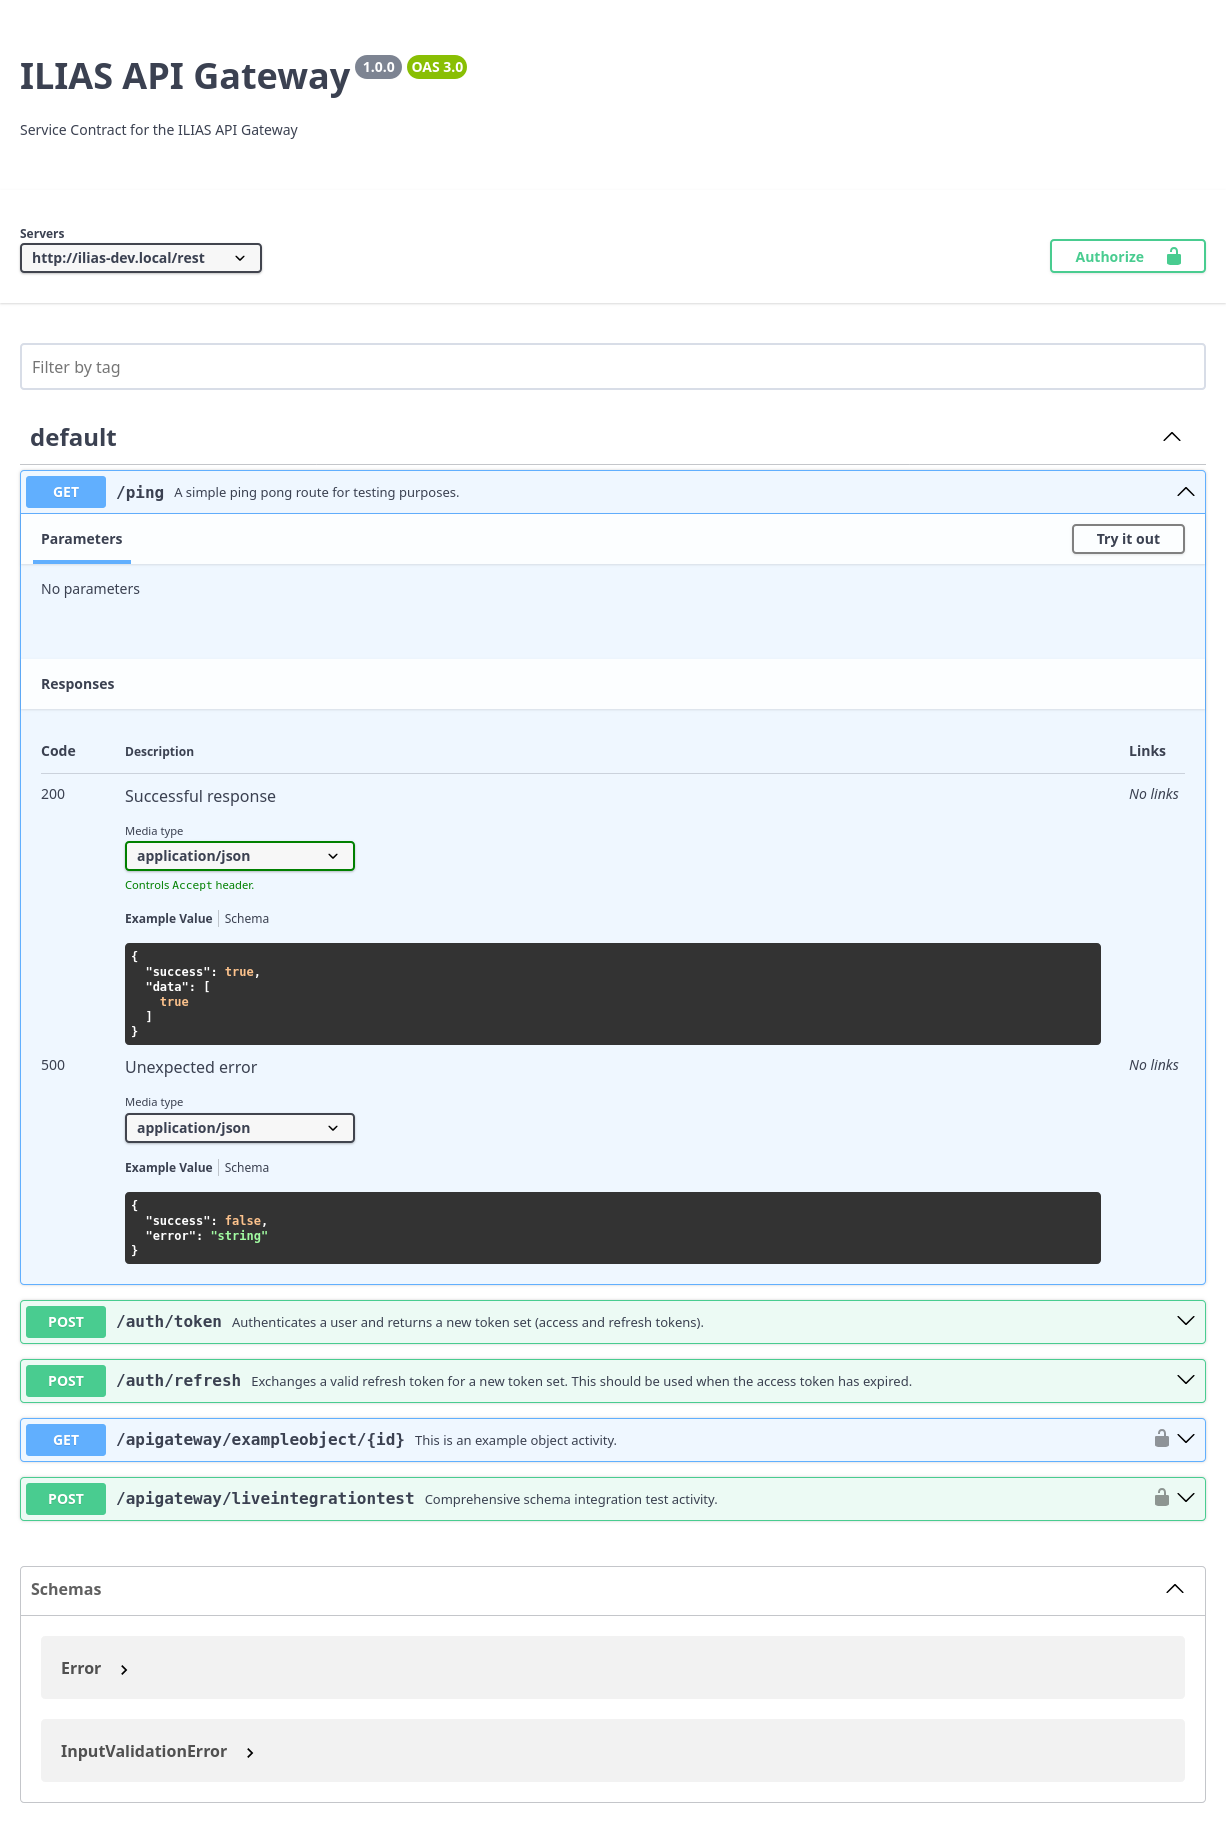Screen dimensions: 1226x1833
Task: Click the GET badge for /ping
Action: tap(66, 492)
